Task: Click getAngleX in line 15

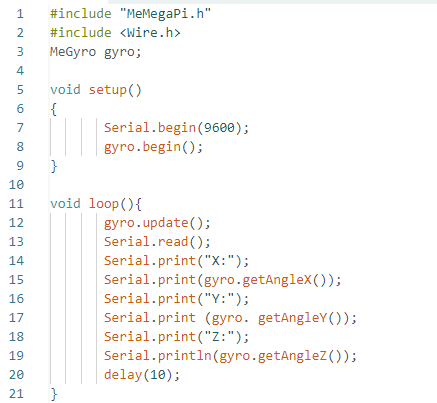Action: (277, 280)
